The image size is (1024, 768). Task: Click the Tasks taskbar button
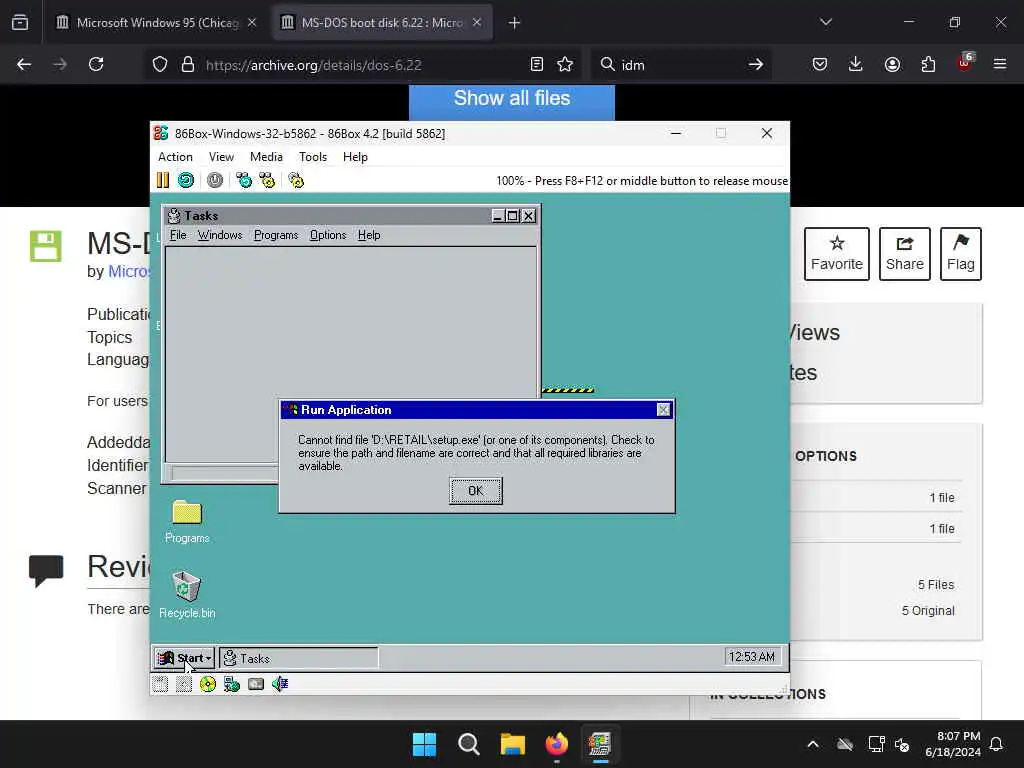pyautogui.click(x=298, y=658)
